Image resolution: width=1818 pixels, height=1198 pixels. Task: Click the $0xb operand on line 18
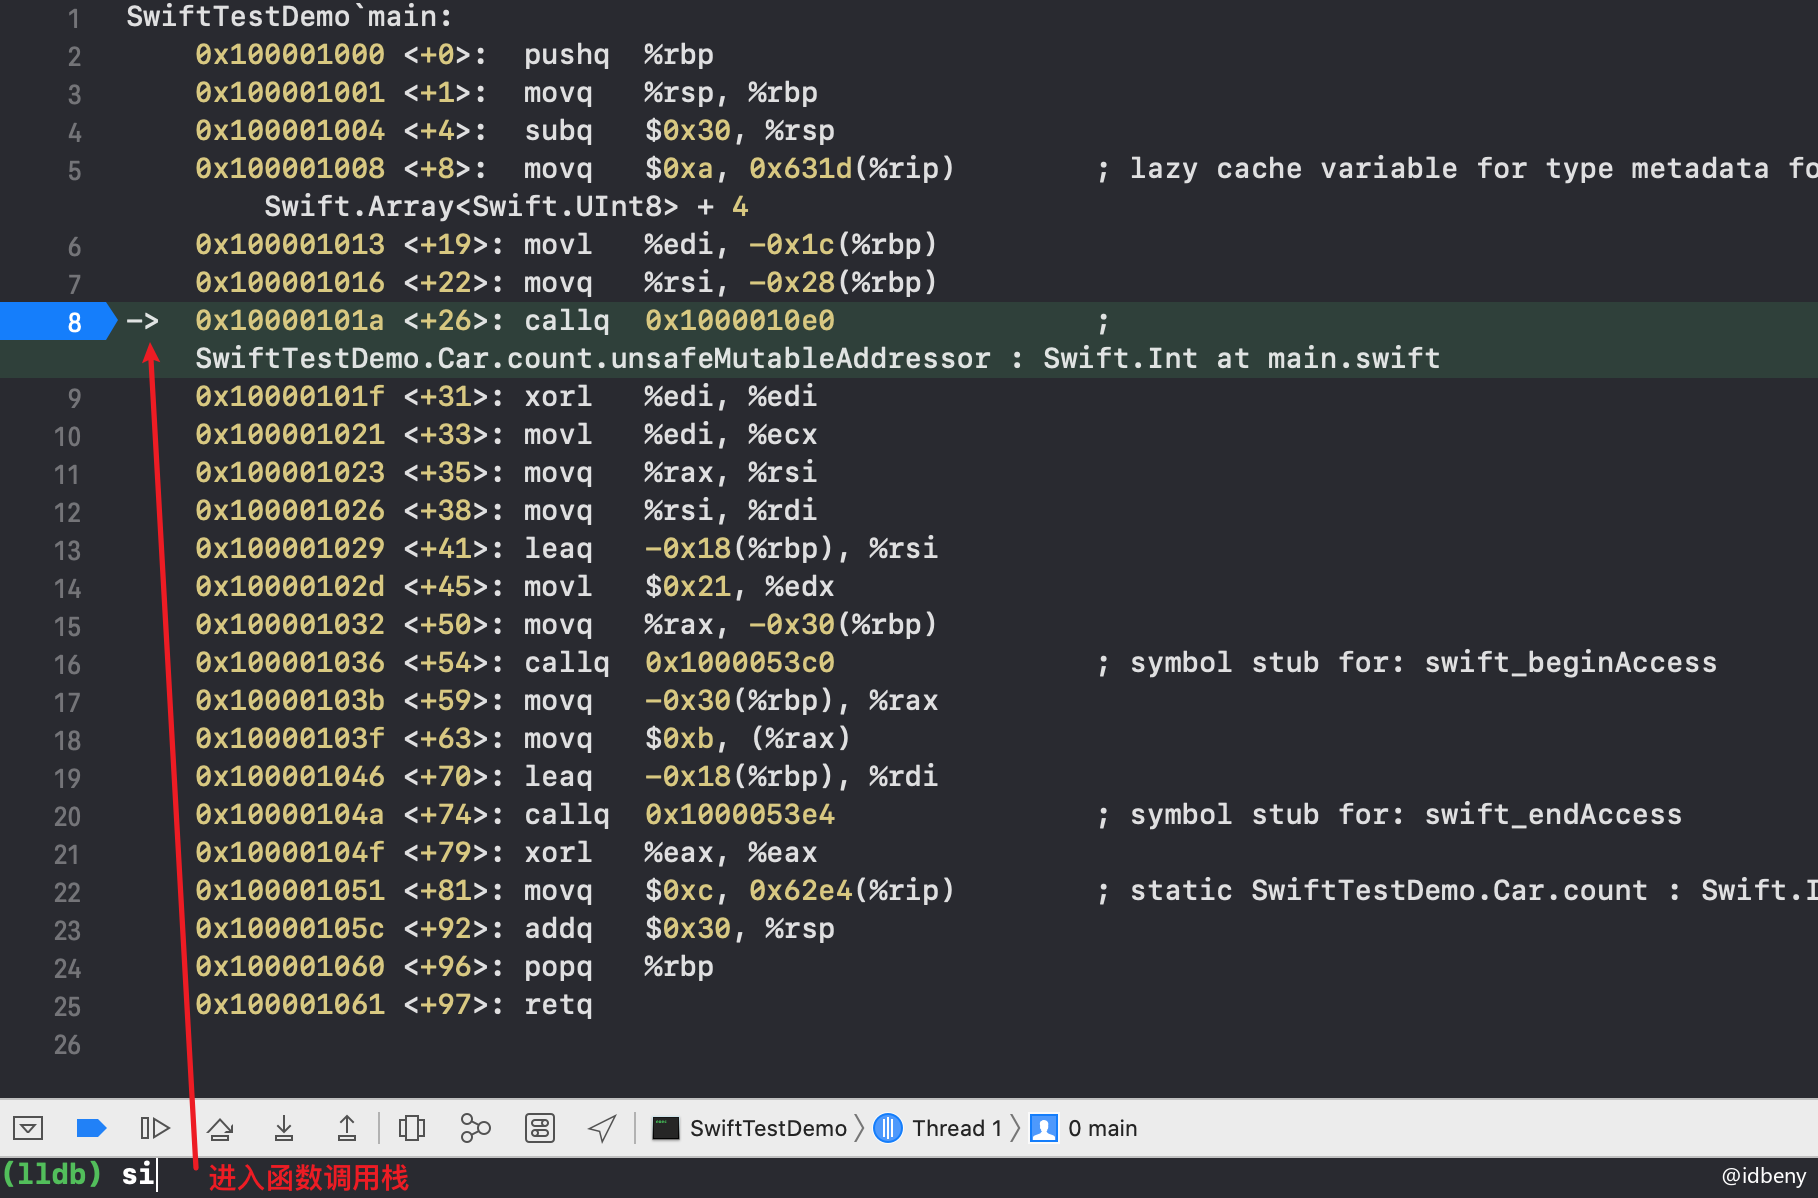click(x=679, y=738)
